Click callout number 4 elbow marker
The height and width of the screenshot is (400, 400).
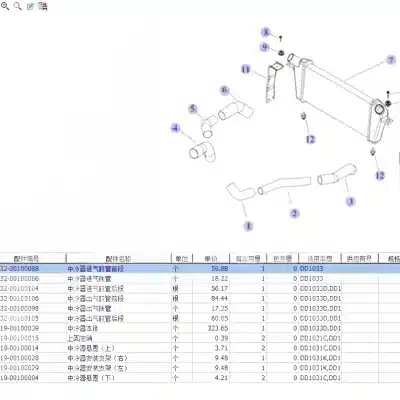point(175,128)
